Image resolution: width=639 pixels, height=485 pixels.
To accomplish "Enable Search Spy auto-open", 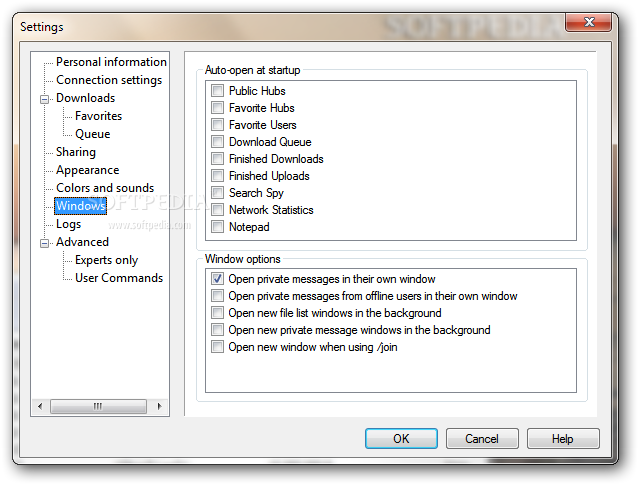I will 217,192.
